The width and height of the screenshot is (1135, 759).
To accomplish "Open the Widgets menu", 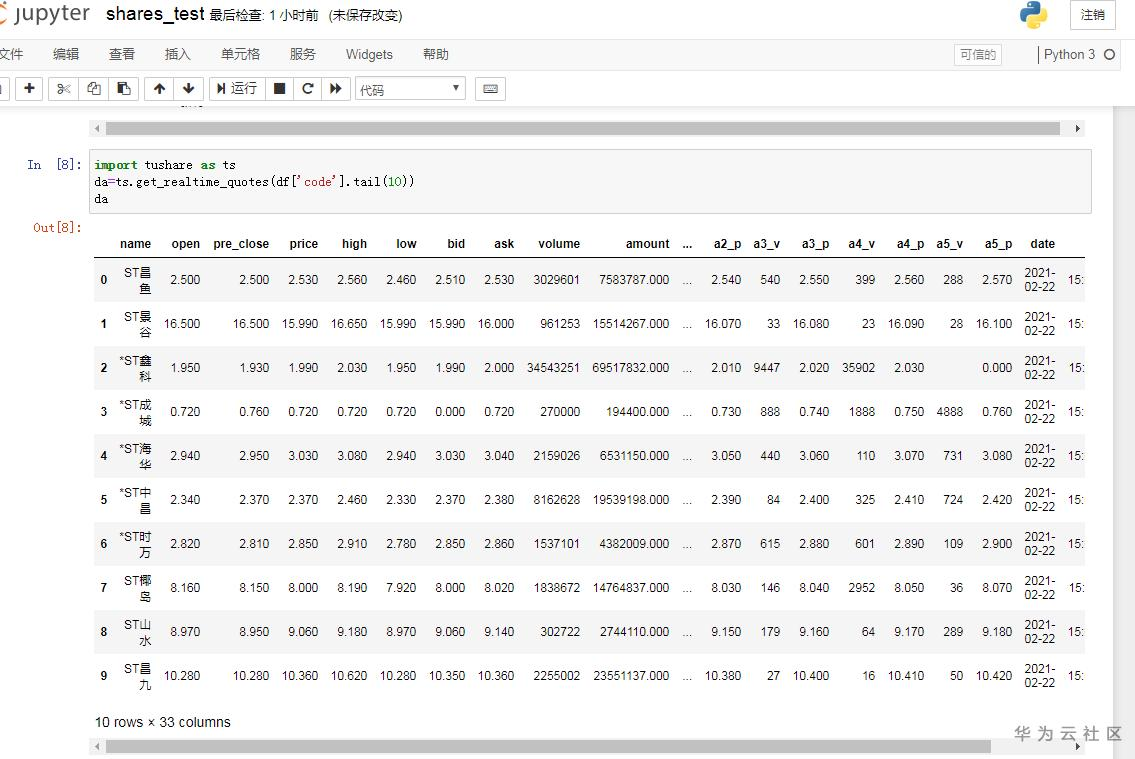I will 369,54.
